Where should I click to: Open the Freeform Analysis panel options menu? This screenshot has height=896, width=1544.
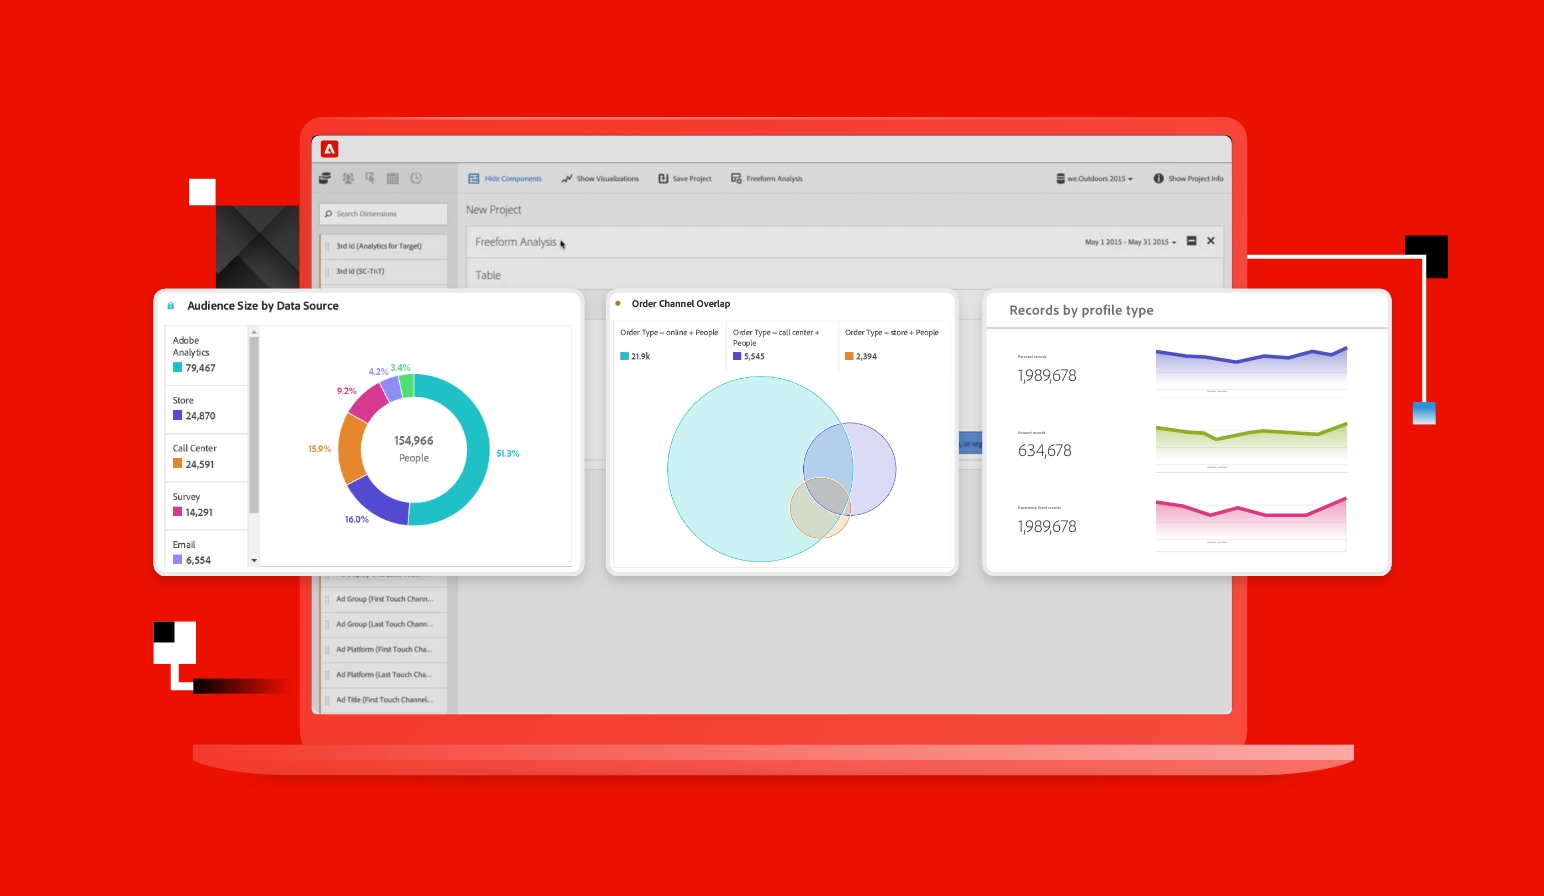tap(1191, 241)
